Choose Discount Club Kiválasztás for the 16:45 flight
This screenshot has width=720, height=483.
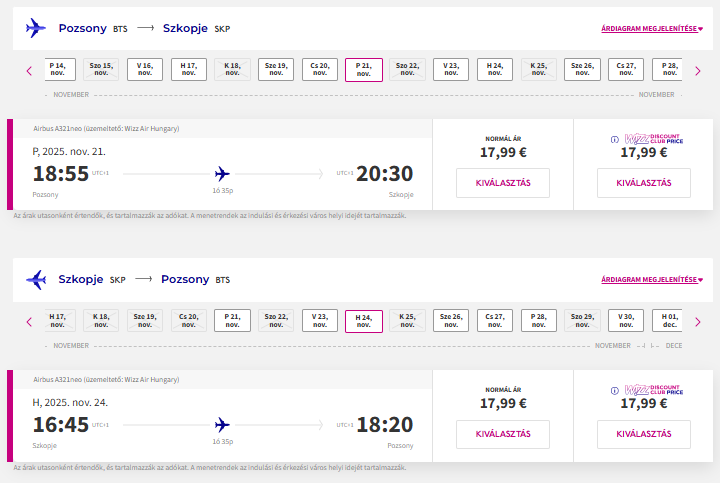tap(644, 434)
